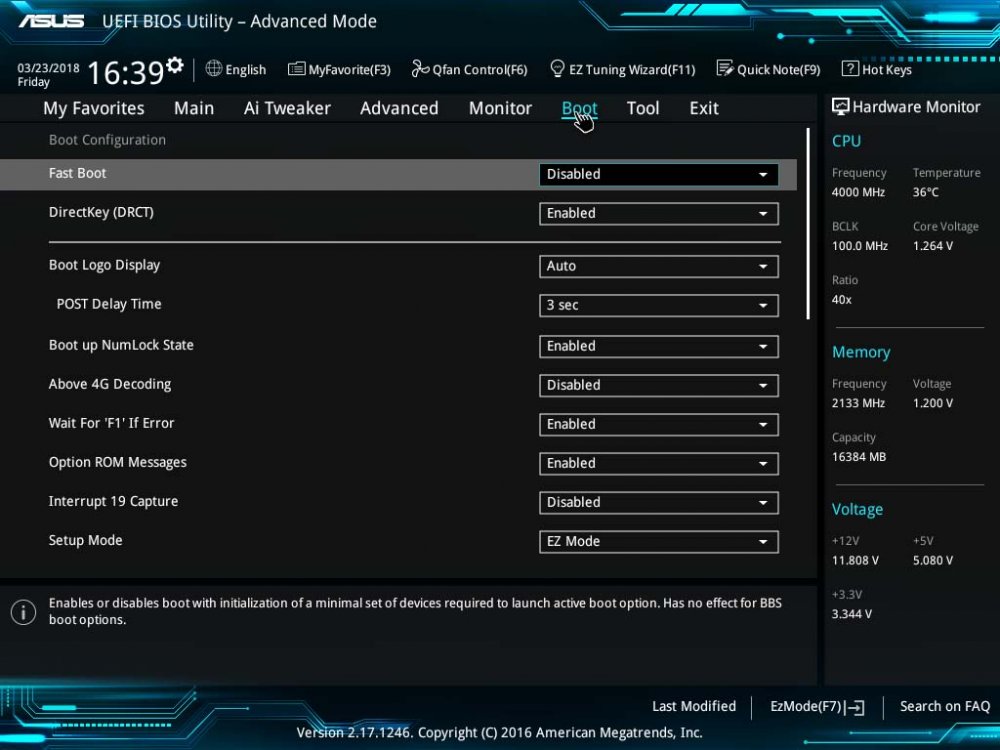Screen dimensions: 1000x750
Task: Open the DirectKey (DRCT) dropdown
Action: 658,214
